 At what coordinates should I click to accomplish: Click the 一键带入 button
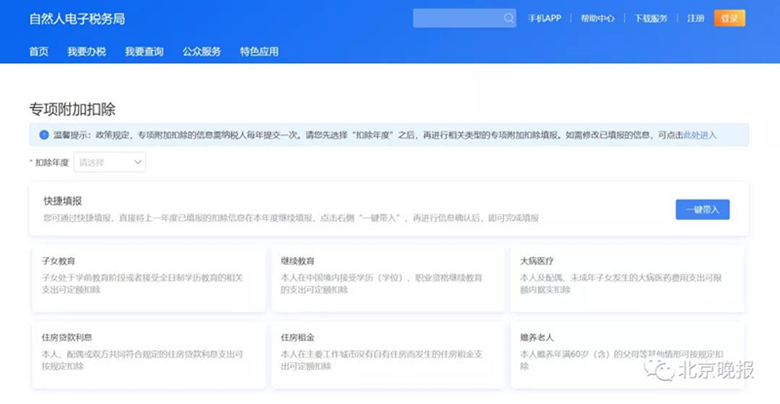coord(702,209)
